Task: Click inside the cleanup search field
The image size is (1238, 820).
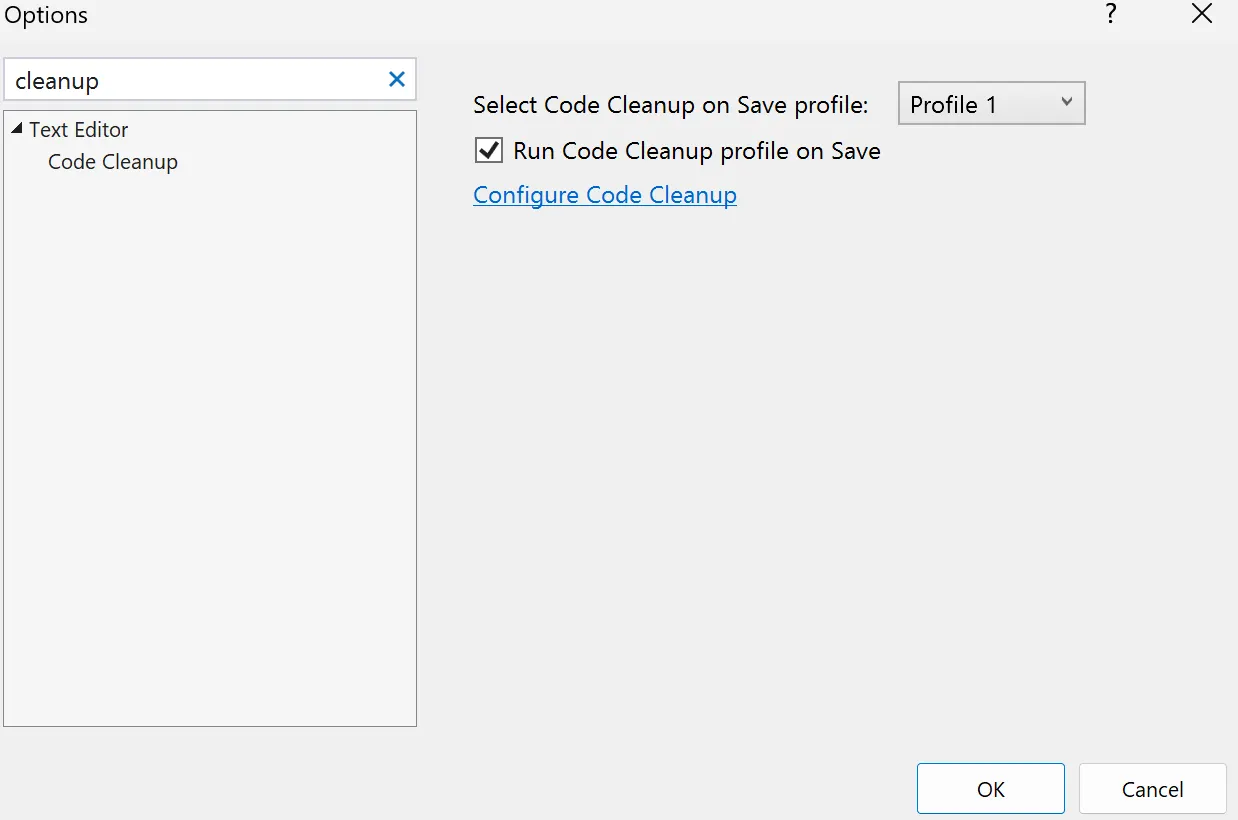Action: tap(200, 79)
